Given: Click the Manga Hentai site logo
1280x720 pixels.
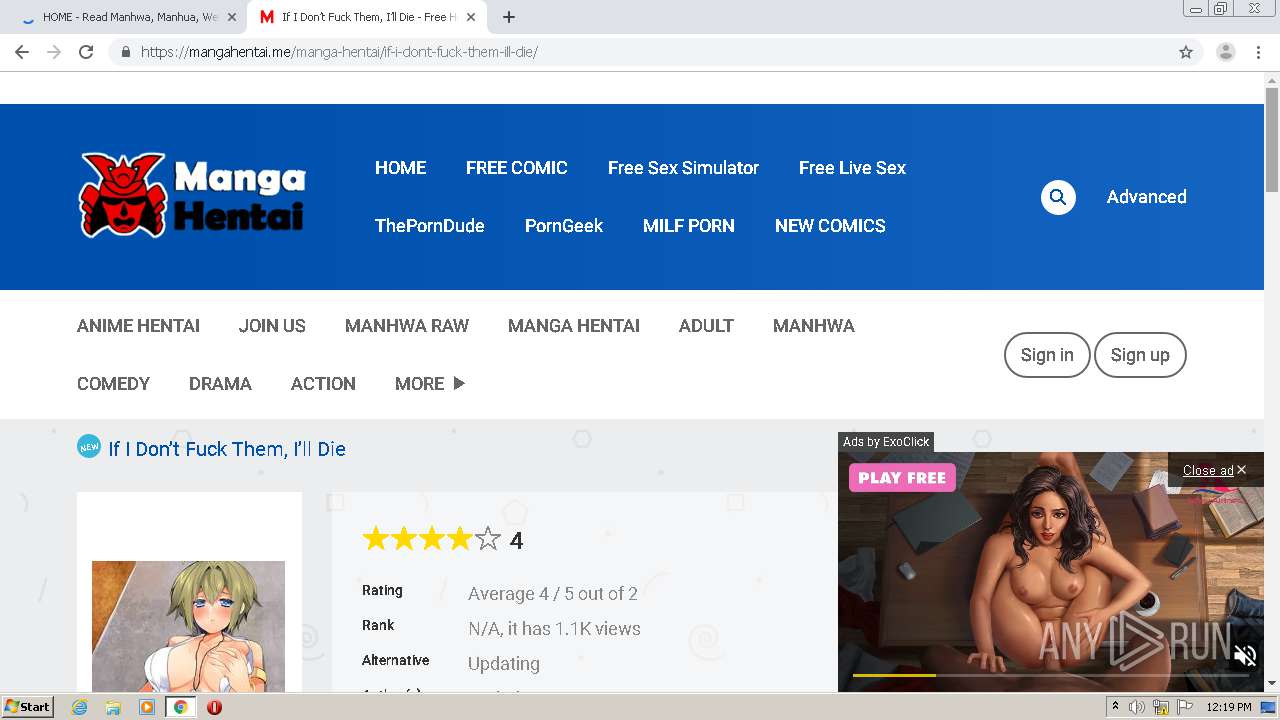Looking at the screenshot, I should click(192, 195).
